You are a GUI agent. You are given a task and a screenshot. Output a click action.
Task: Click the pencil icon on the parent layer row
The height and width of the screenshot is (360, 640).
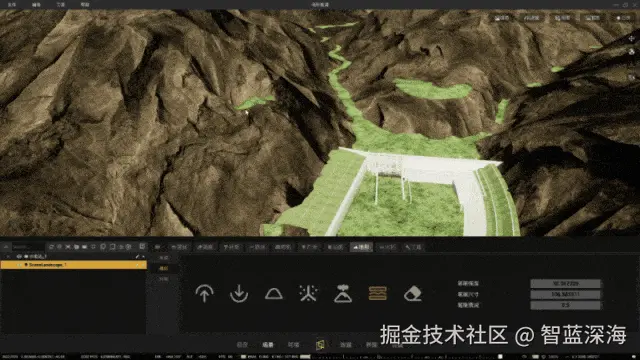(137, 256)
